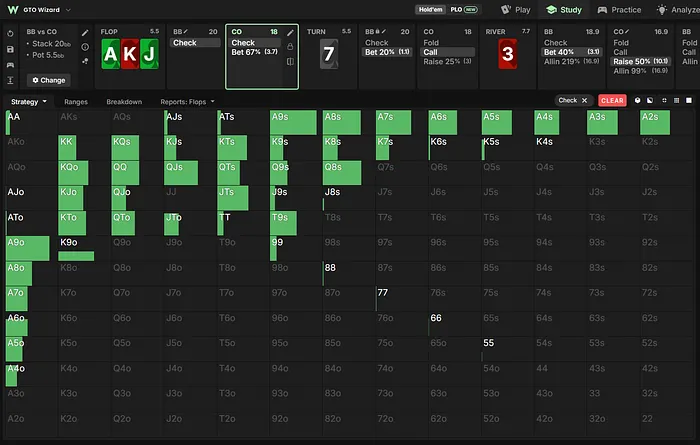Open the Analyze section

(678, 10)
